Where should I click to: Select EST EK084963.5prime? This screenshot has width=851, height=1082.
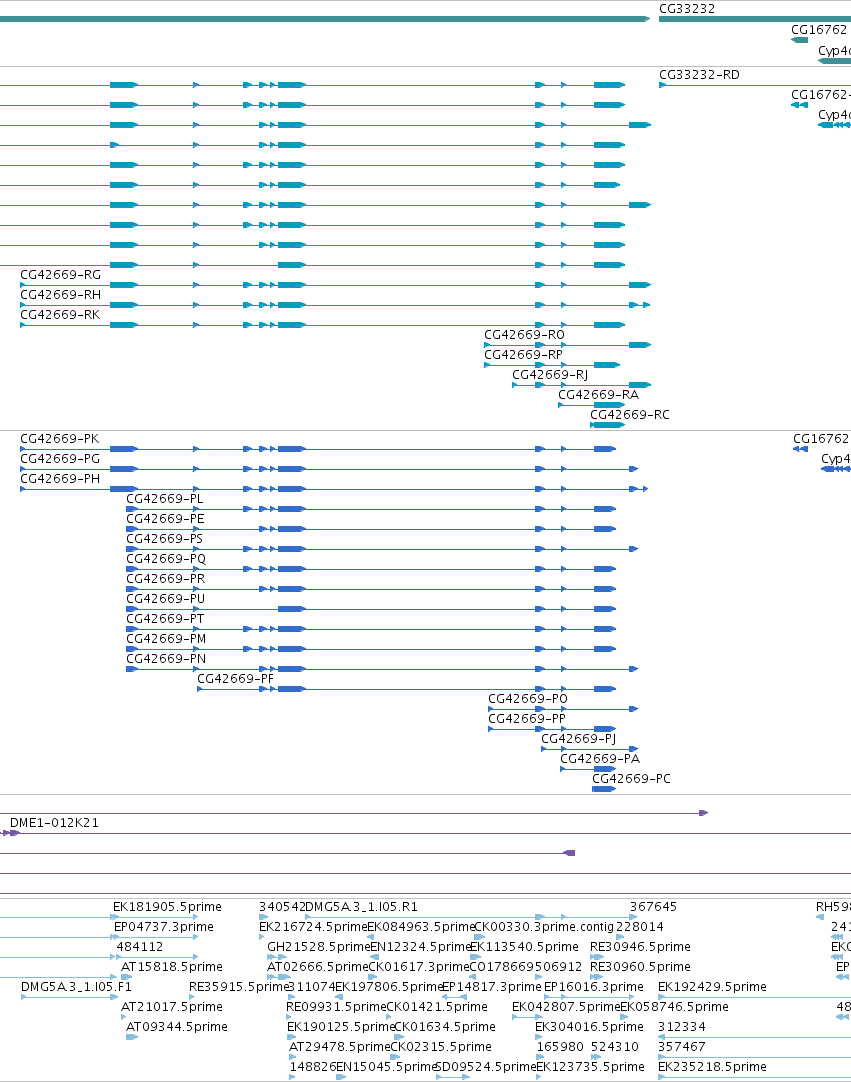(422, 927)
